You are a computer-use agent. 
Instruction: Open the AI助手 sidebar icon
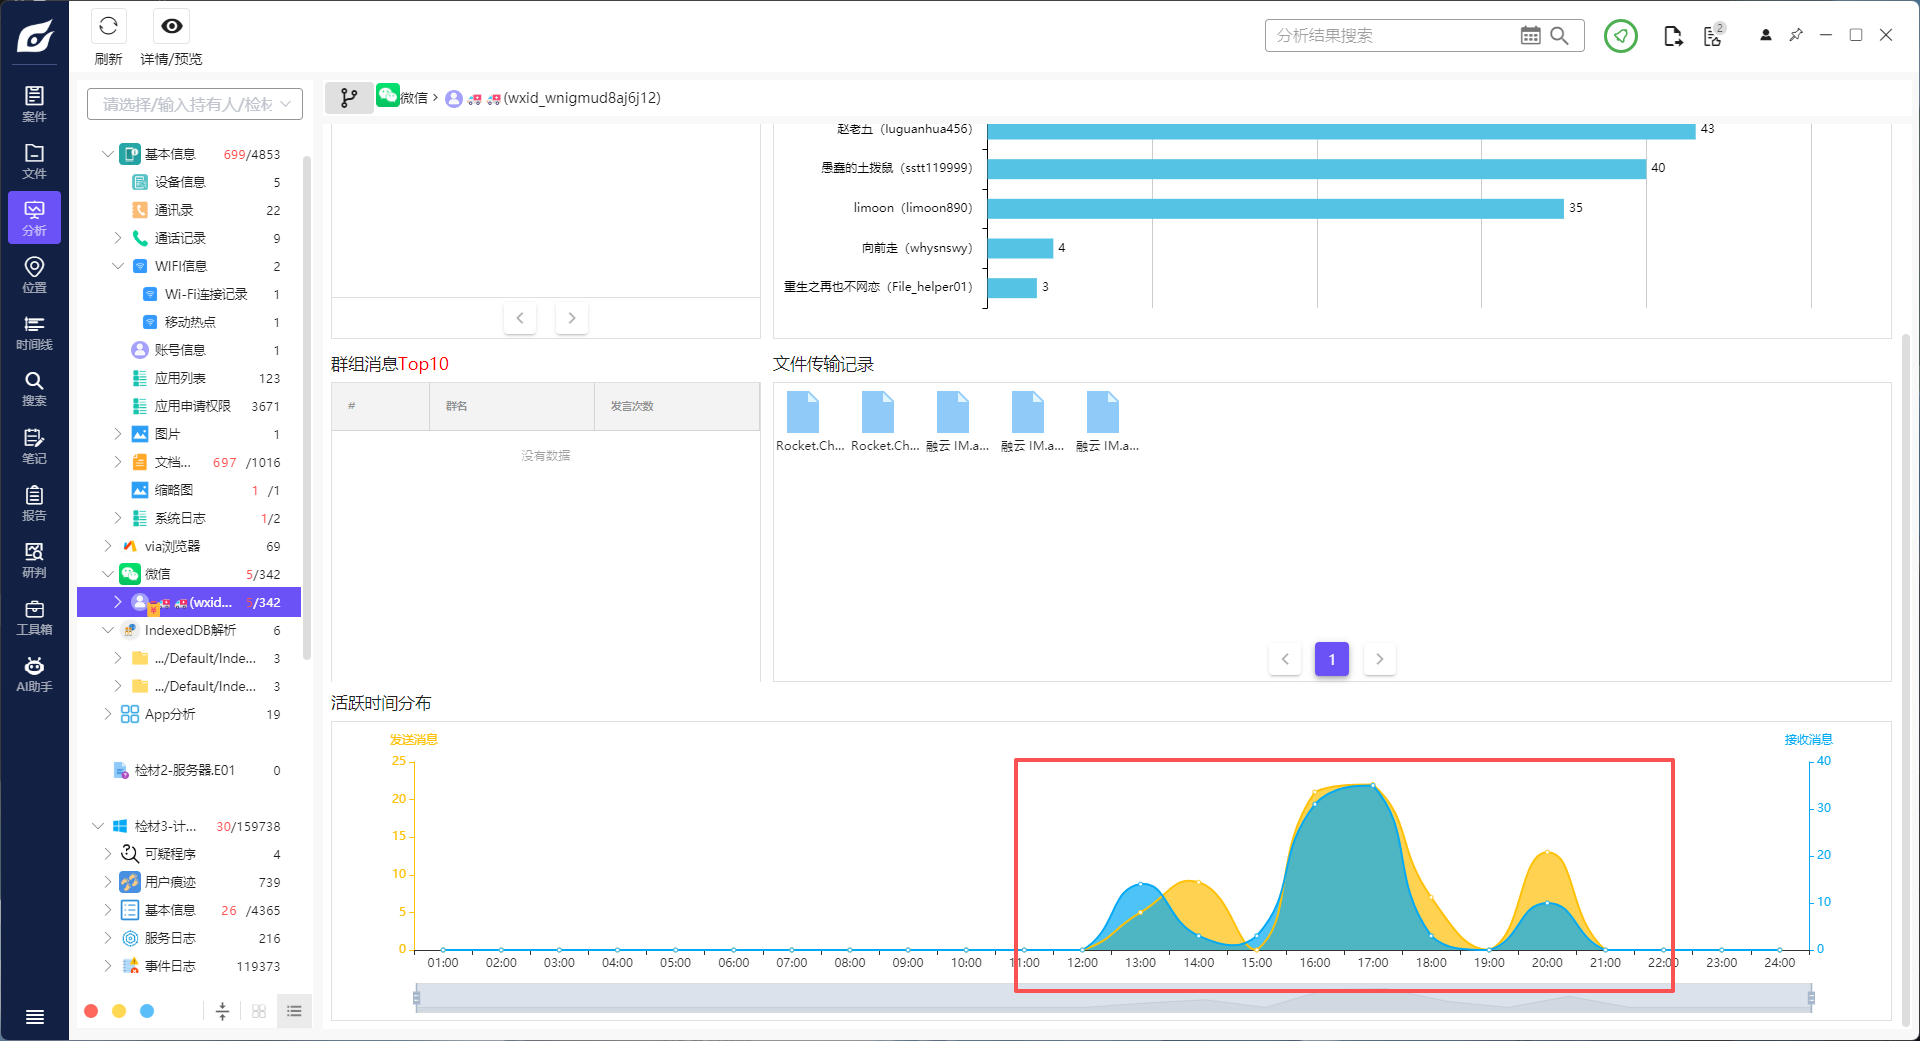click(x=34, y=675)
